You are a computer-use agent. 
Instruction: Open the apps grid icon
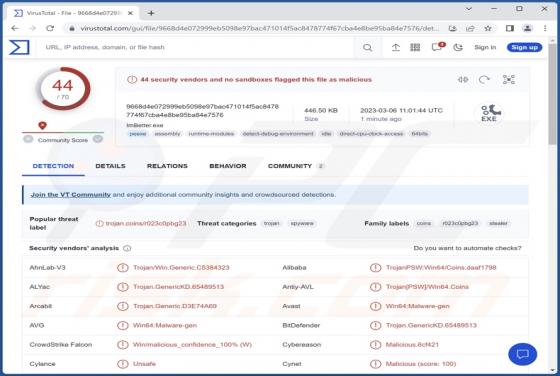tap(415, 47)
